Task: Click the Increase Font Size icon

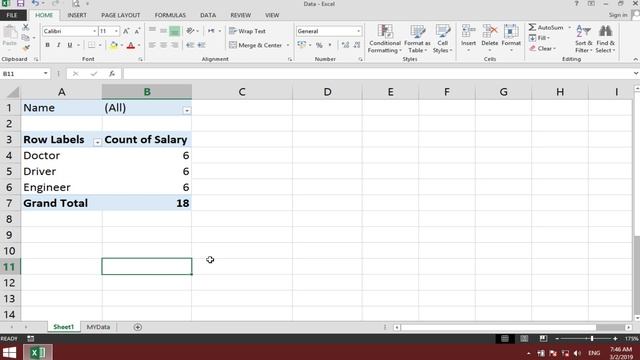Action: pos(126,31)
